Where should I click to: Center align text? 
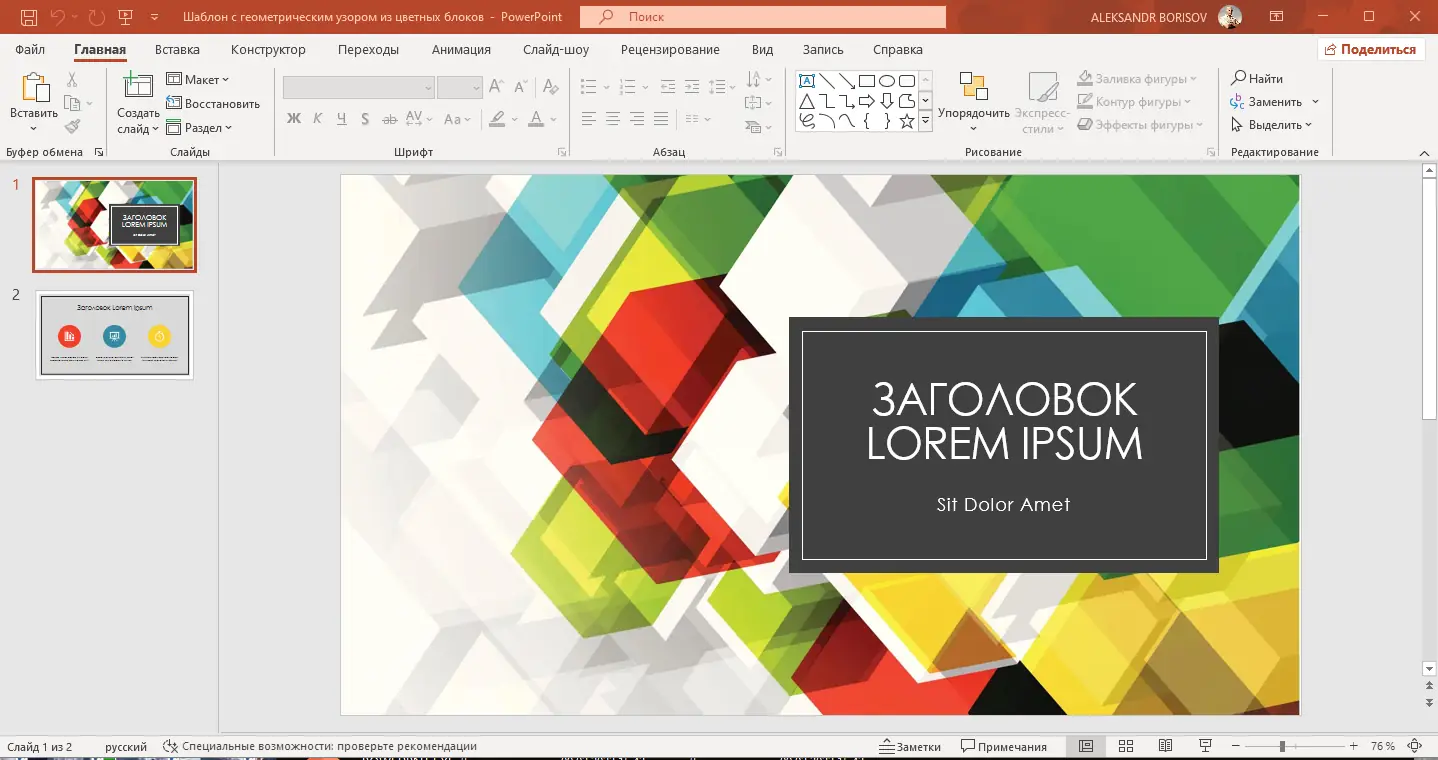tap(613, 119)
